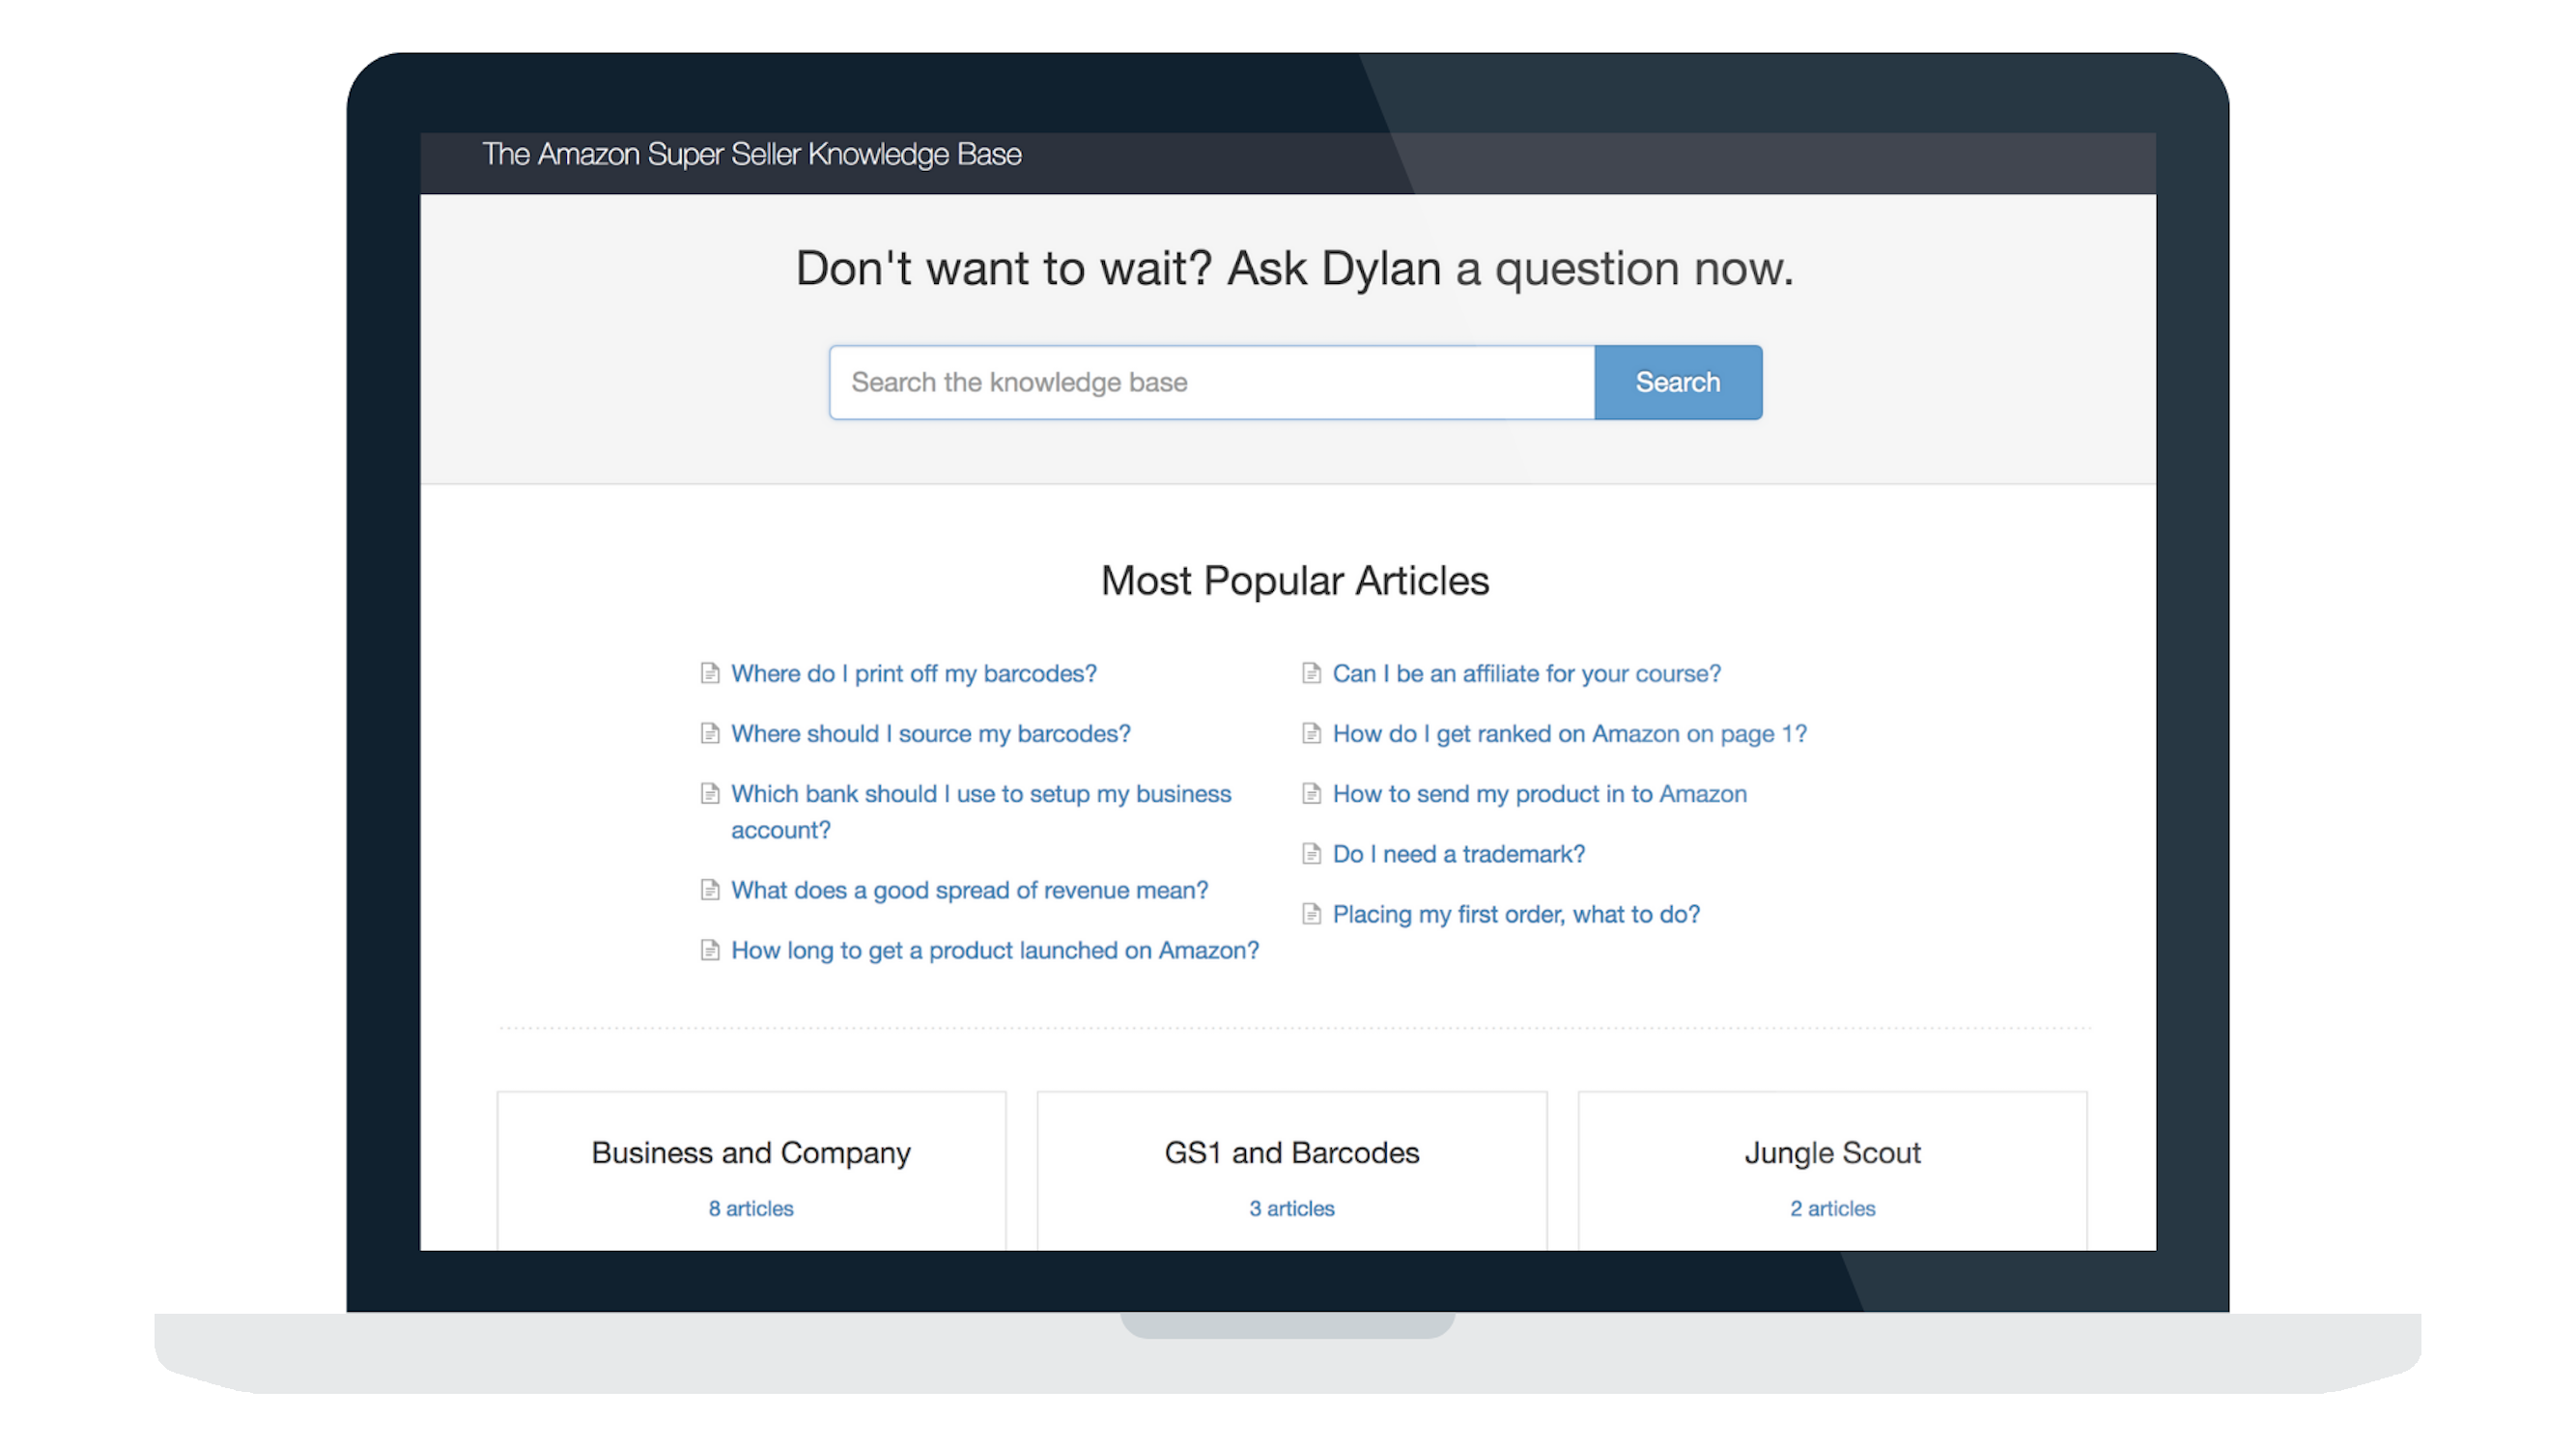Click document icon beside spread of revenue article
This screenshot has width=2576, height=1449.
click(710, 889)
